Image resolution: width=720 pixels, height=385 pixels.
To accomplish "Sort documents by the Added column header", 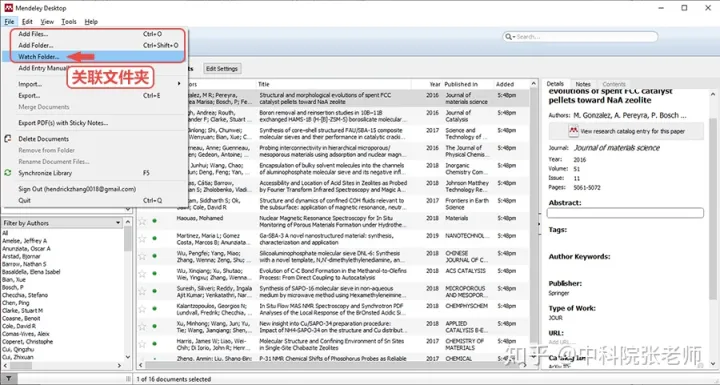I will point(512,84).
